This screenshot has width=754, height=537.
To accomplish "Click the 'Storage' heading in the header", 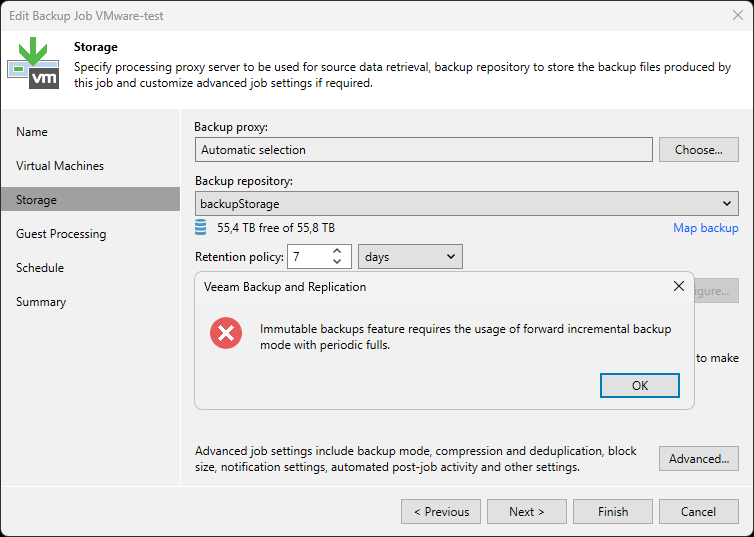I will point(96,47).
